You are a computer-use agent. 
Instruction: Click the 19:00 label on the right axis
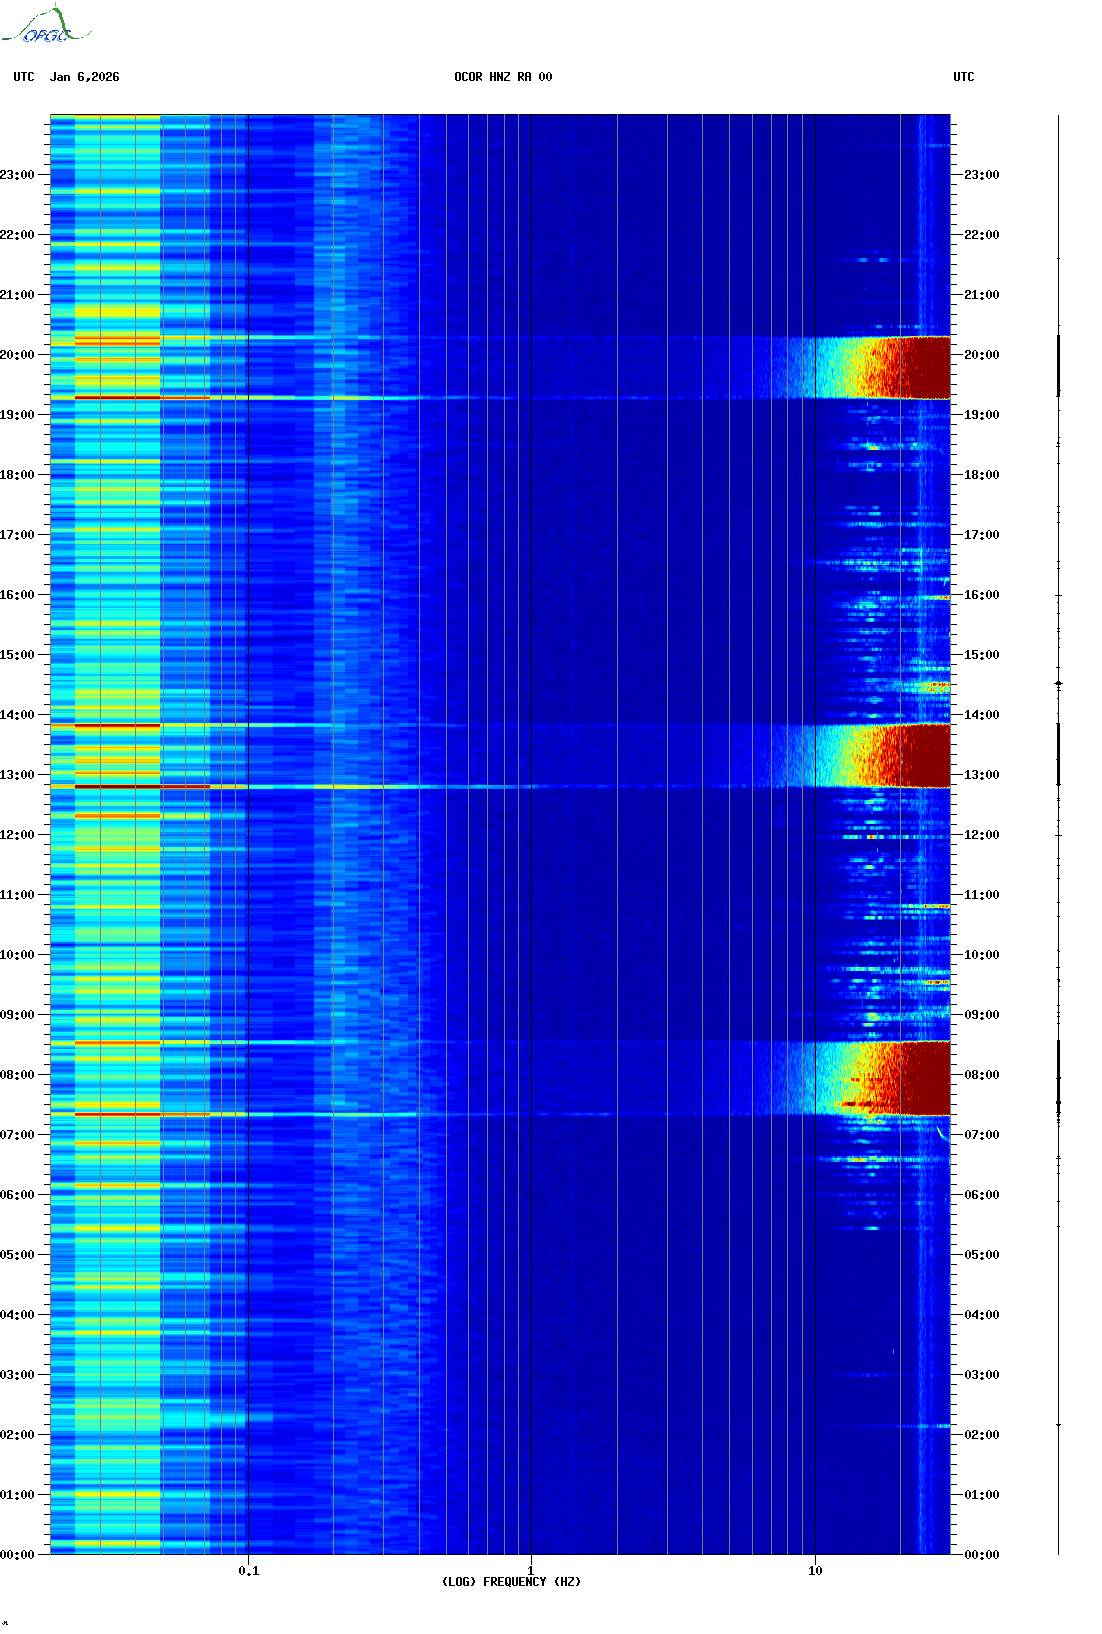coord(981,415)
